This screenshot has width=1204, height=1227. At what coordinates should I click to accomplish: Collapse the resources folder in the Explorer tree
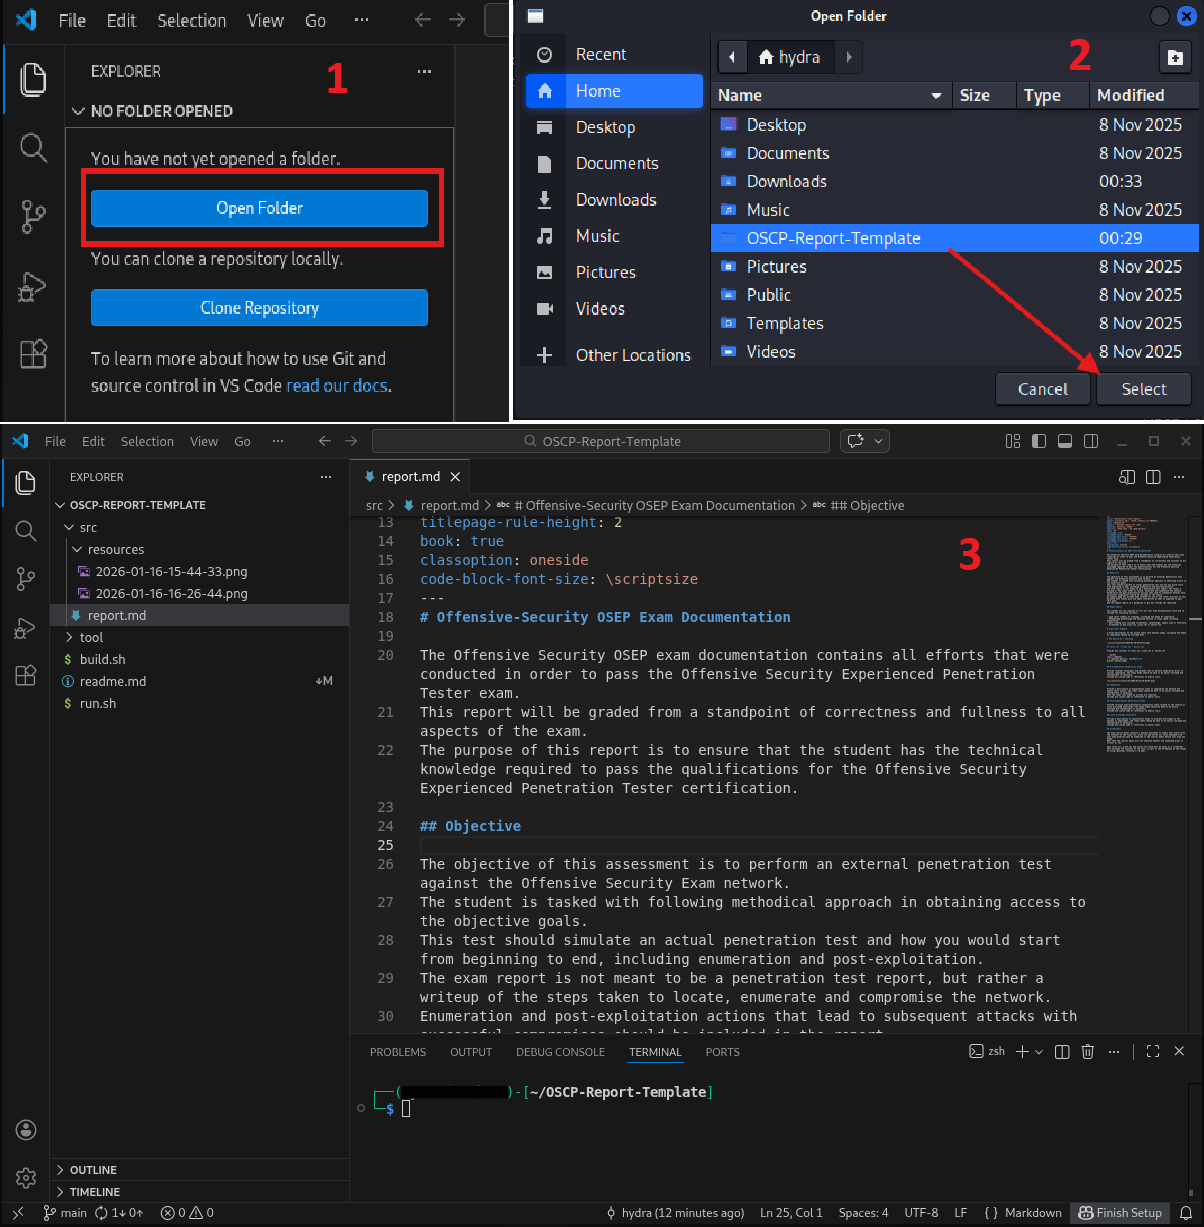tap(200, 549)
